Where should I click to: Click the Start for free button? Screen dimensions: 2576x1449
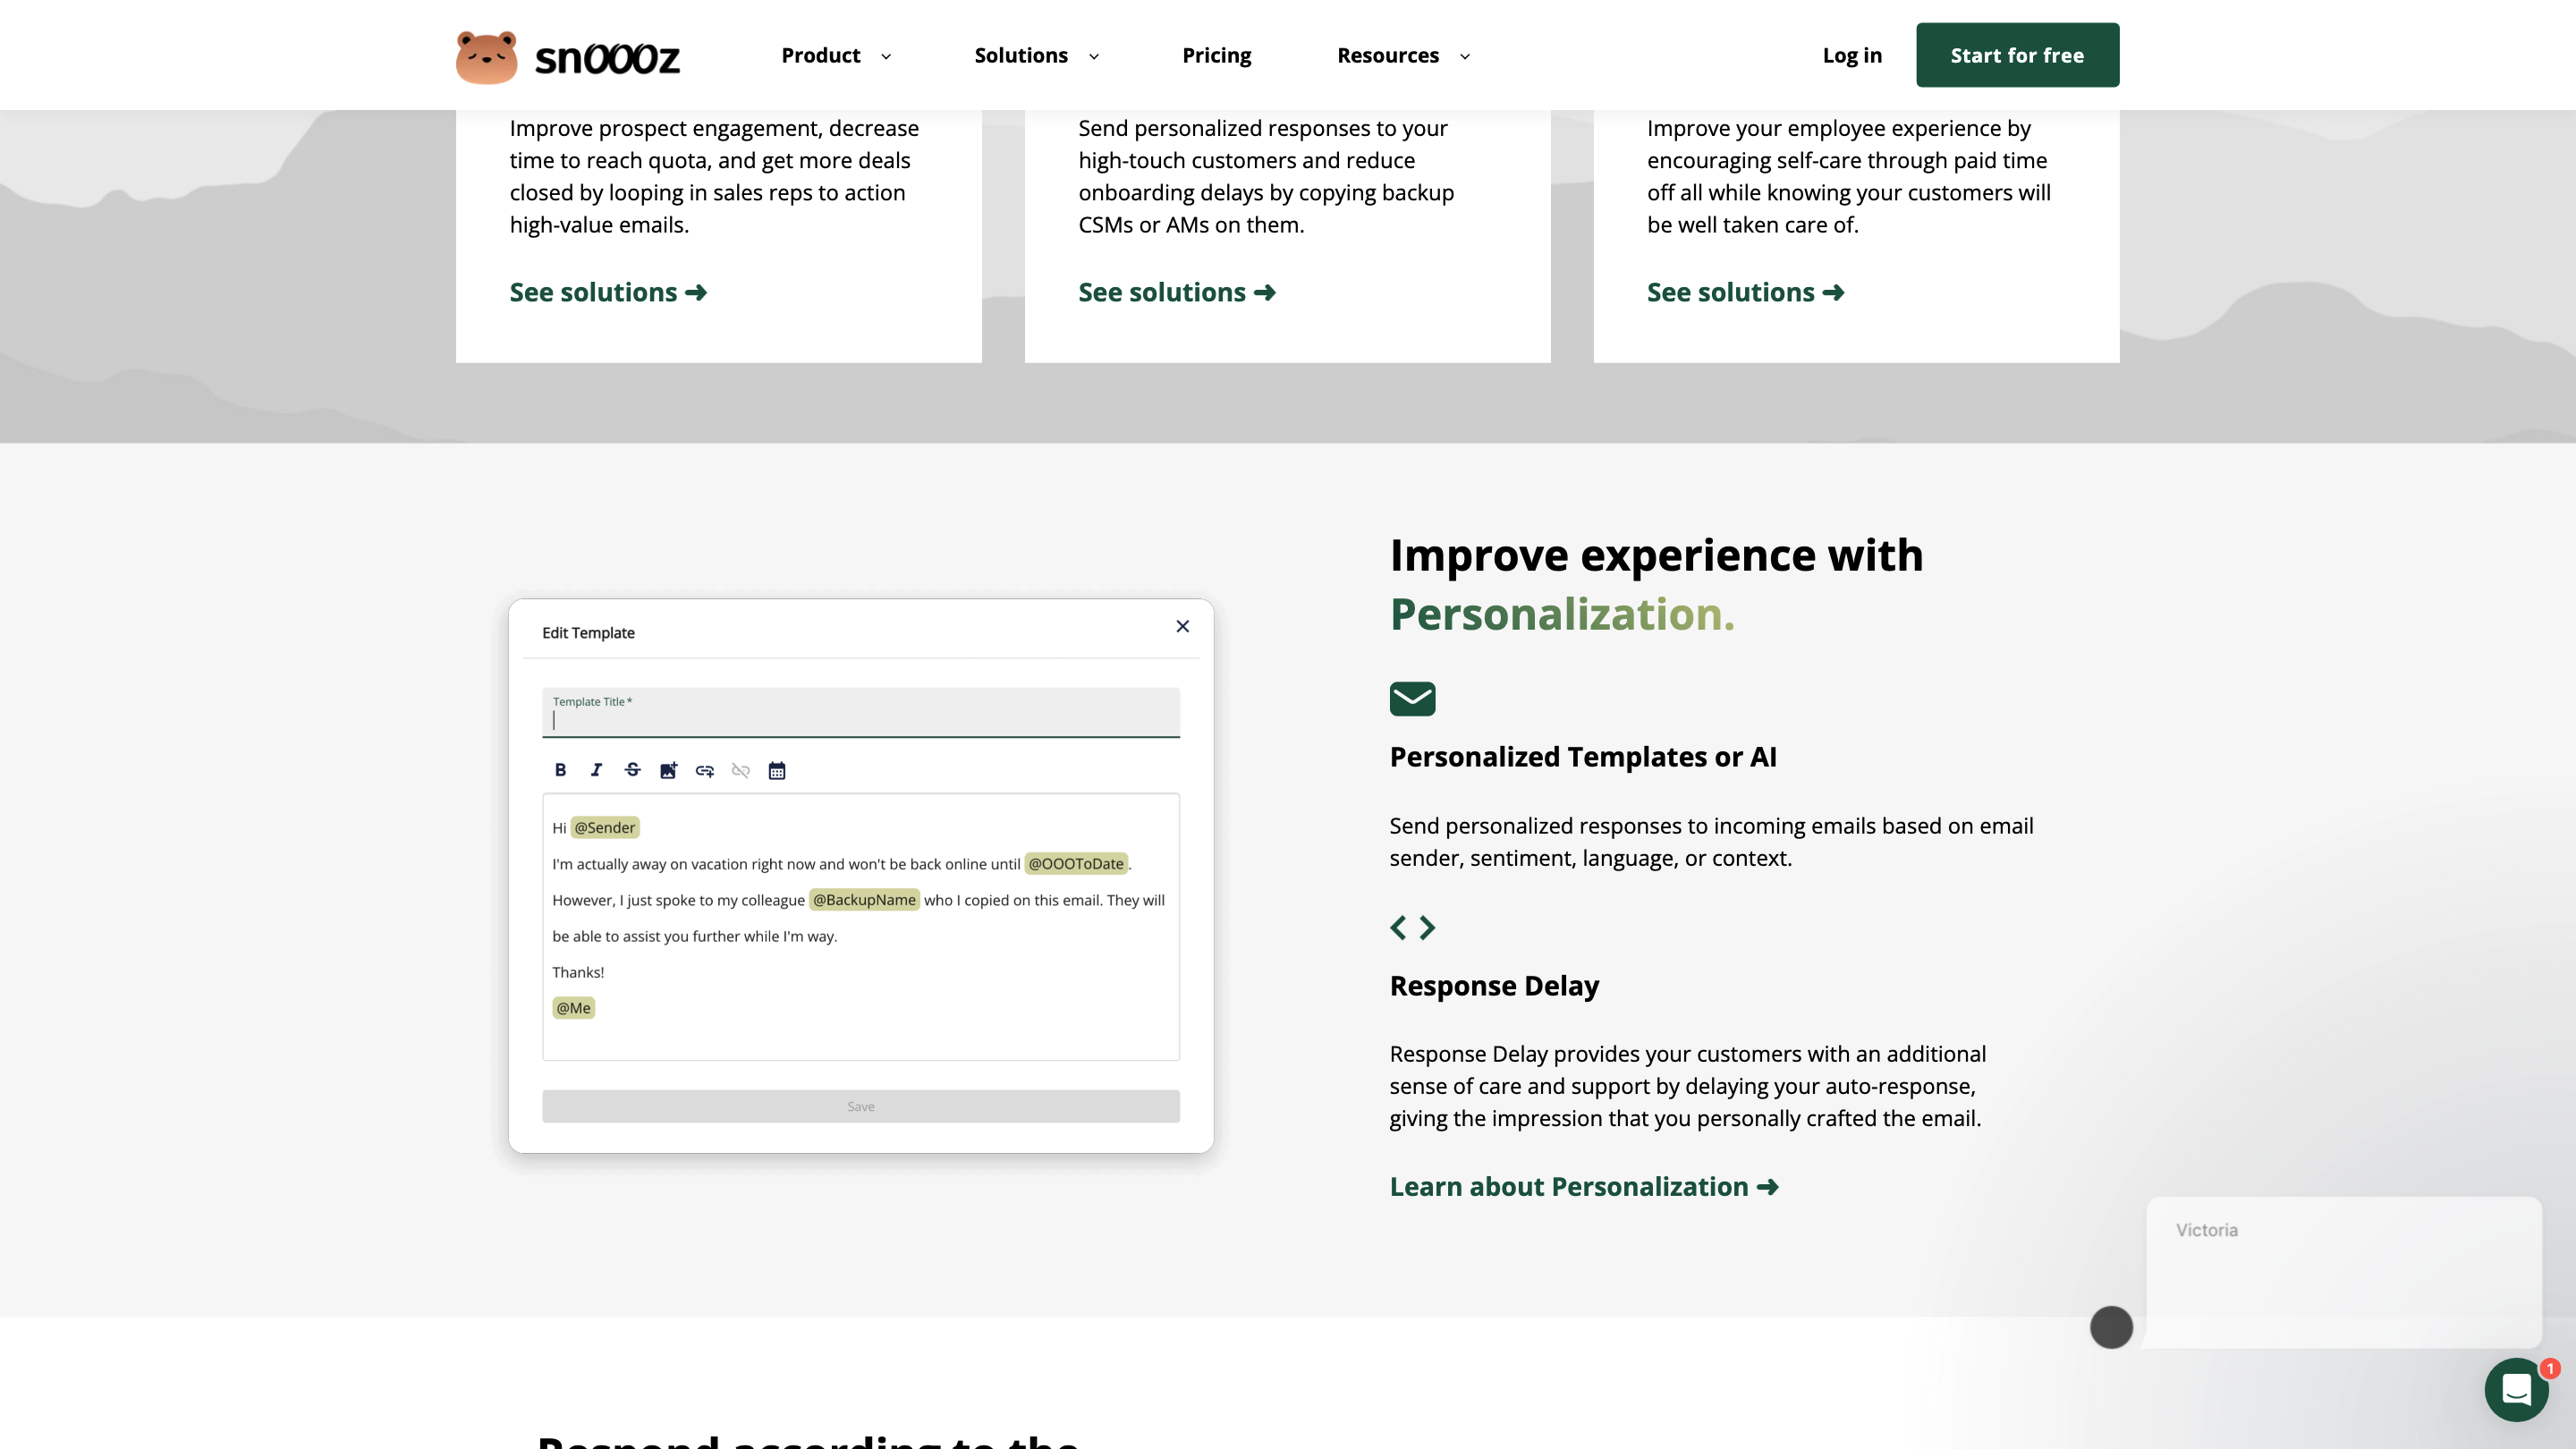(x=2017, y=56)
